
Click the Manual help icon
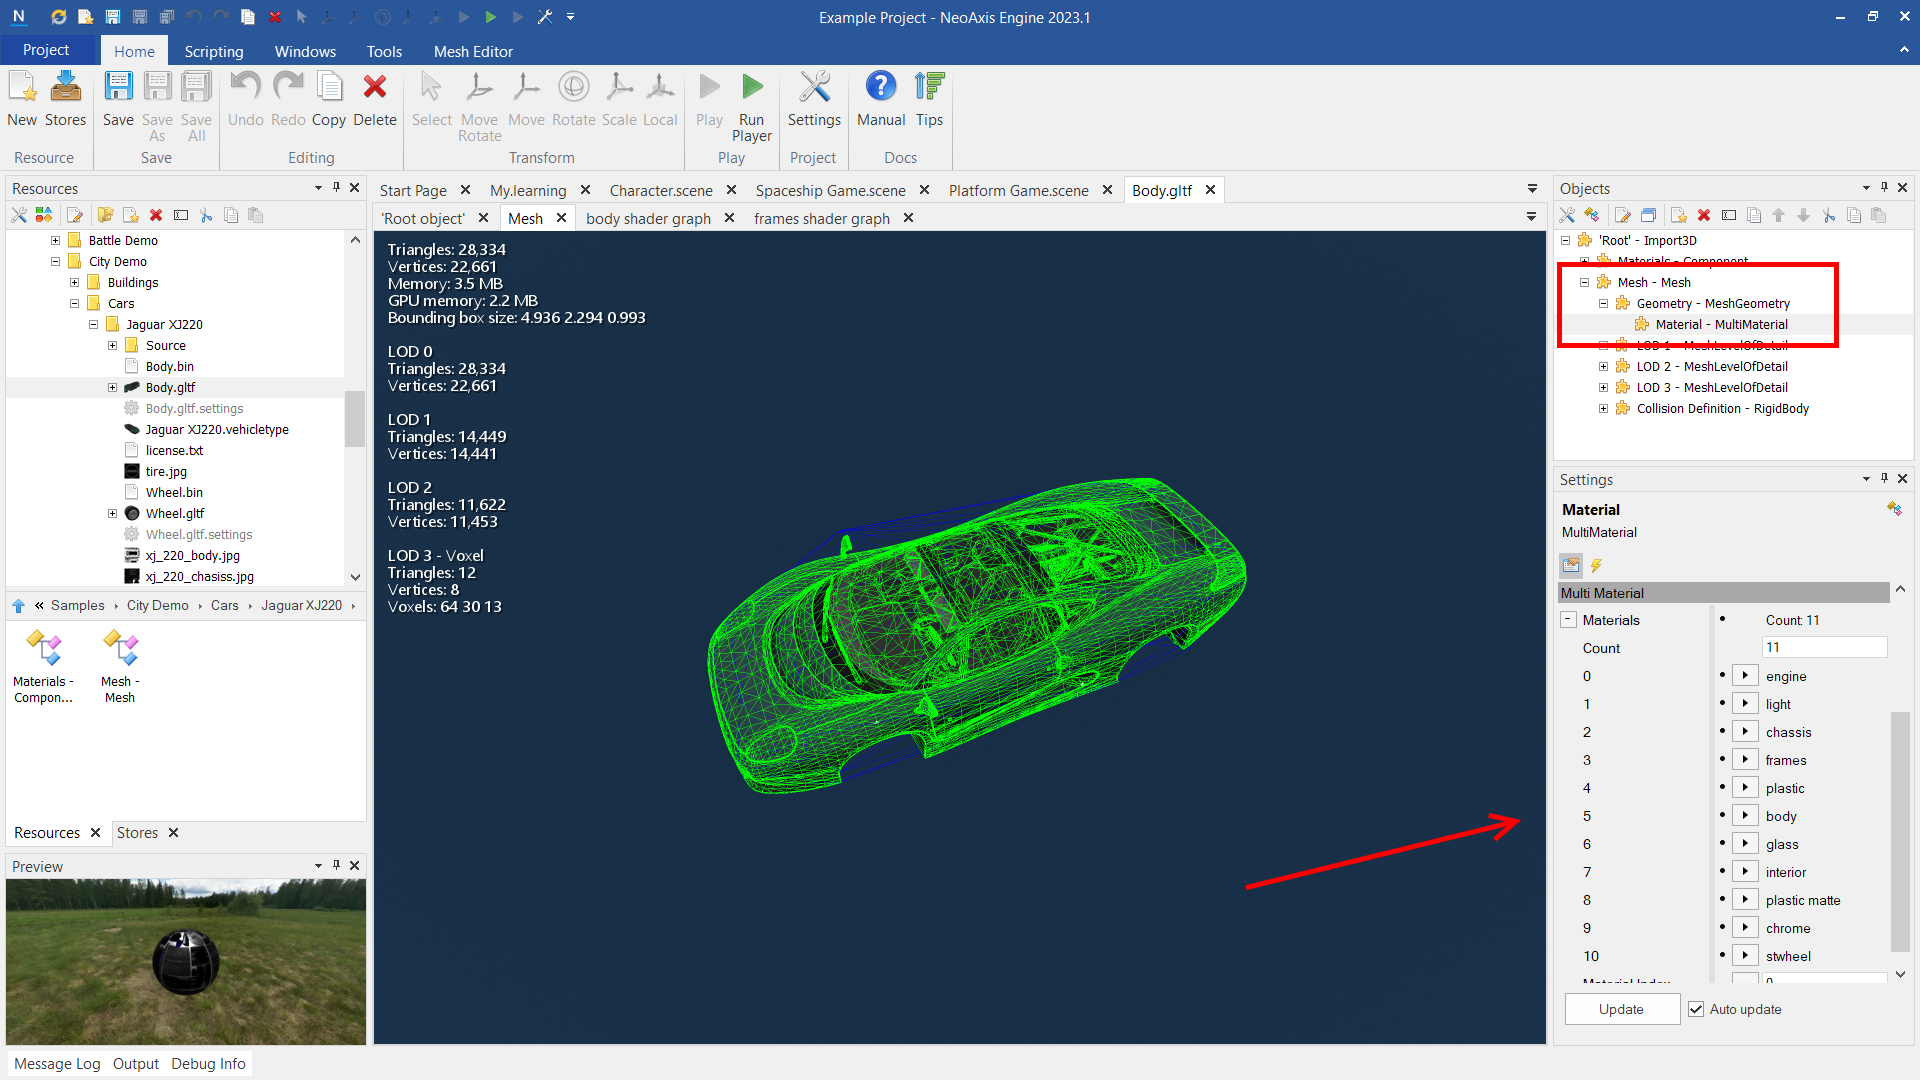(880, 88)
